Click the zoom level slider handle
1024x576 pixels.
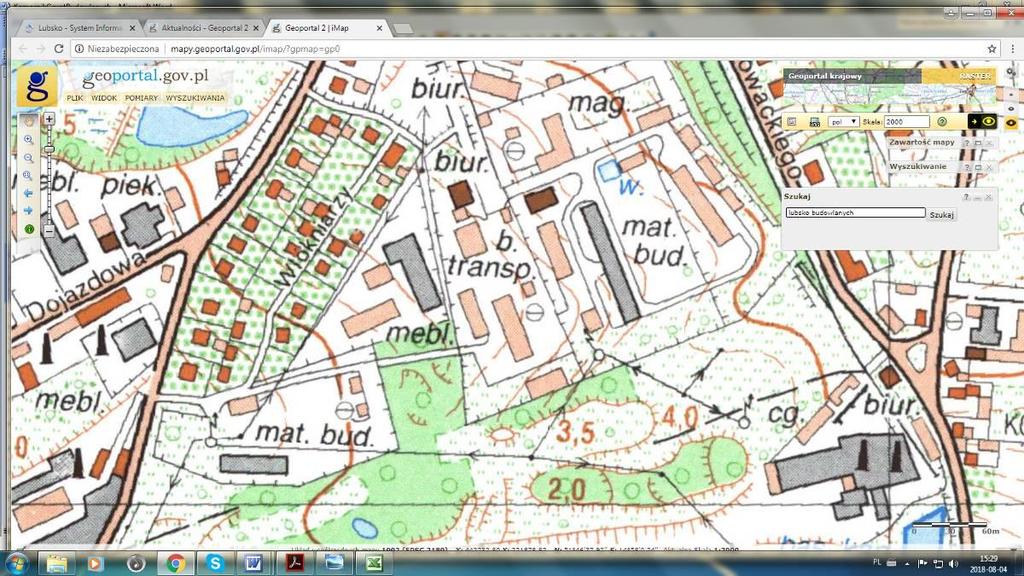(49, 150)
